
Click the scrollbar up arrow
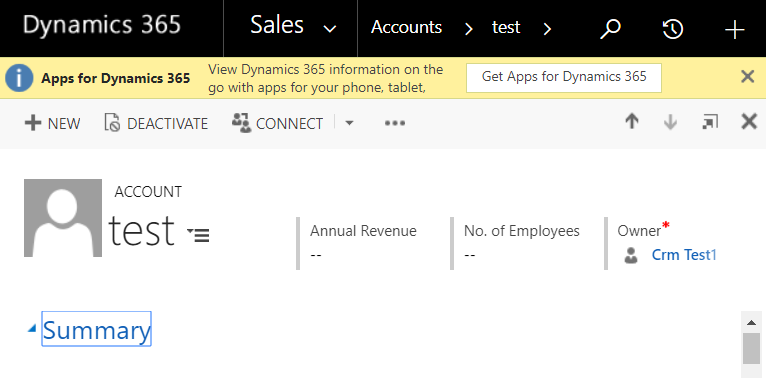(751, 322)
